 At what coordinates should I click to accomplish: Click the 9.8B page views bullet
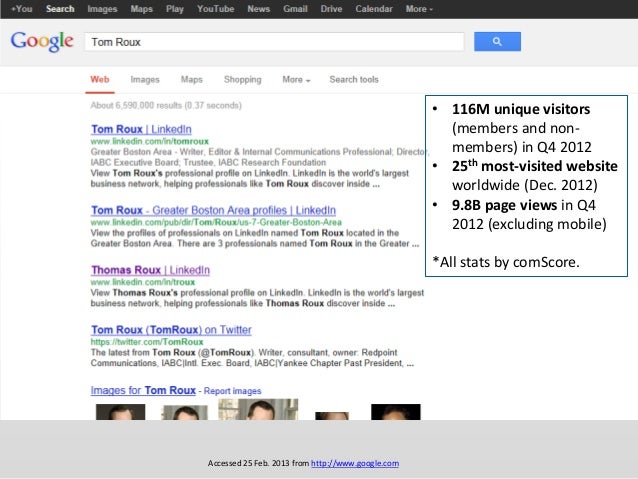coord(520,214)
